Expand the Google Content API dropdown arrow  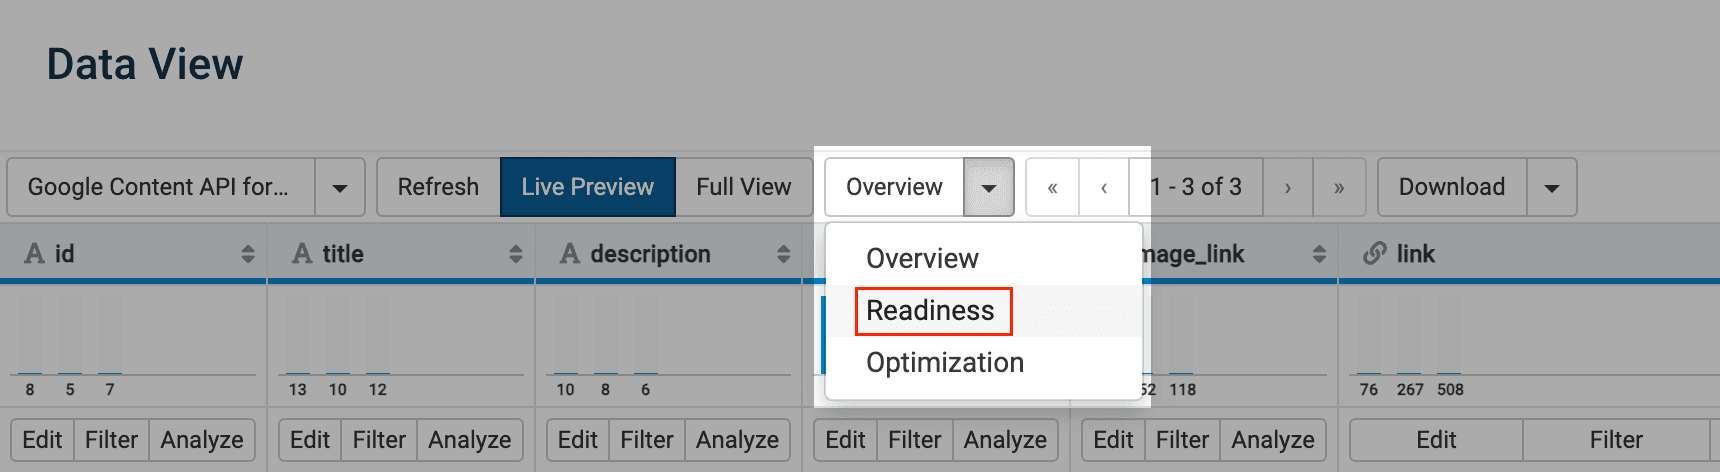[340, 187]
